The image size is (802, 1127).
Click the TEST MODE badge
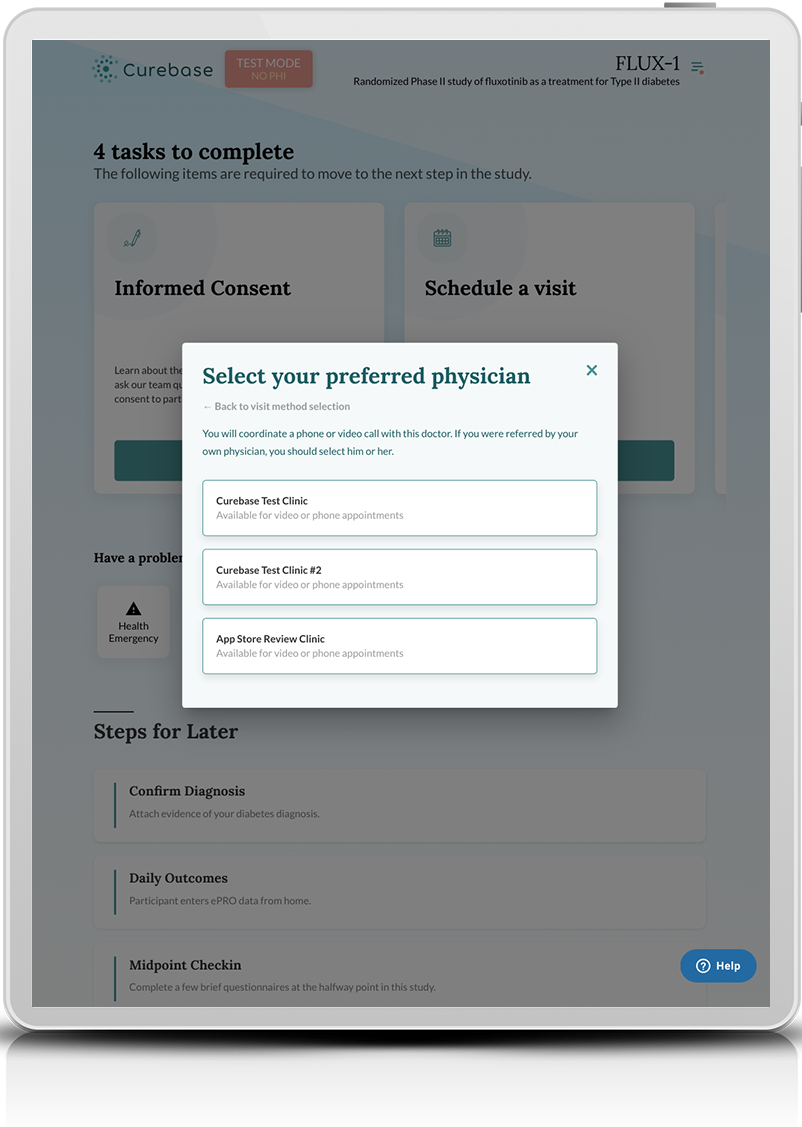pos(268,69)
